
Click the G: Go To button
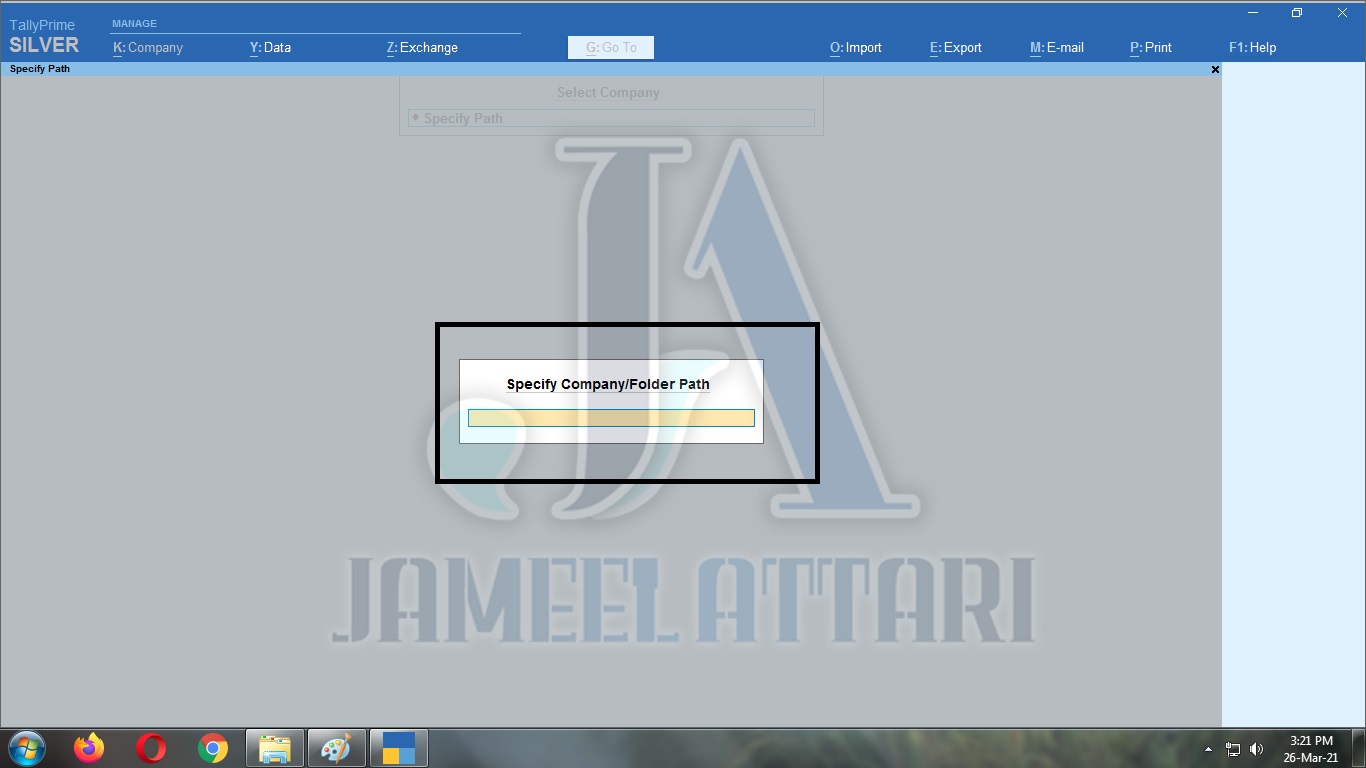pos(611,47)
